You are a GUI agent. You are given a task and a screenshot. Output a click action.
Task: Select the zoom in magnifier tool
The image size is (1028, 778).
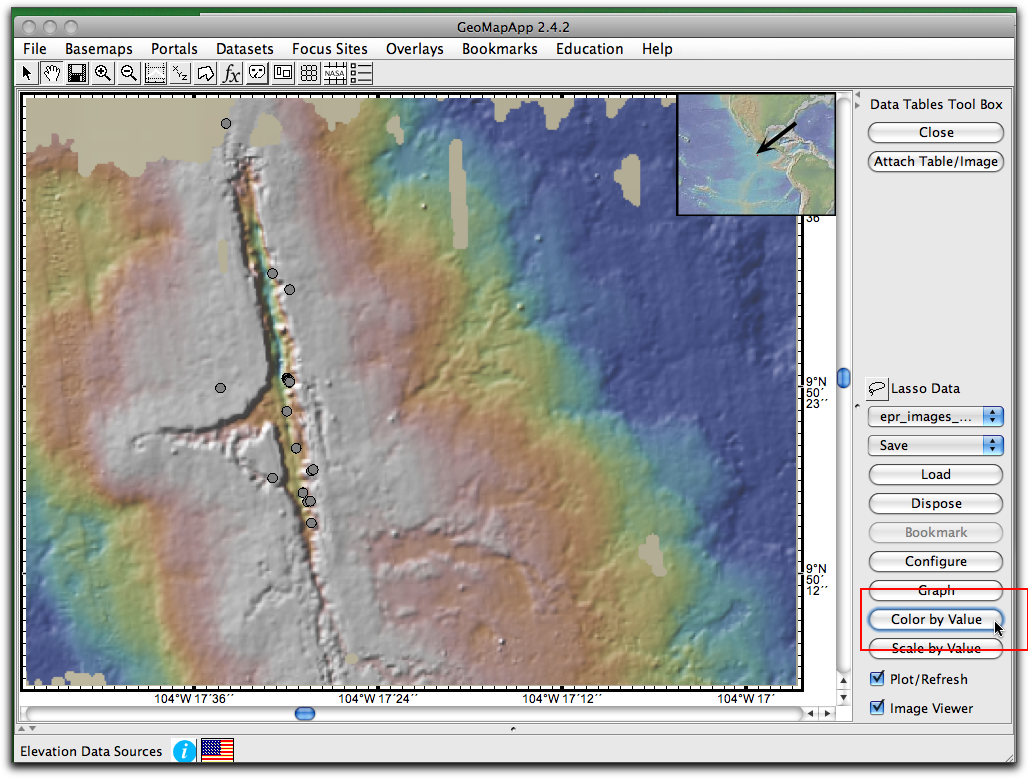click(103, 72)
